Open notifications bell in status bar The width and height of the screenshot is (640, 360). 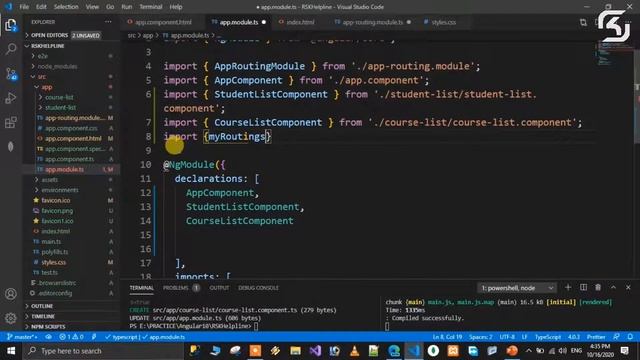point(630,337)
